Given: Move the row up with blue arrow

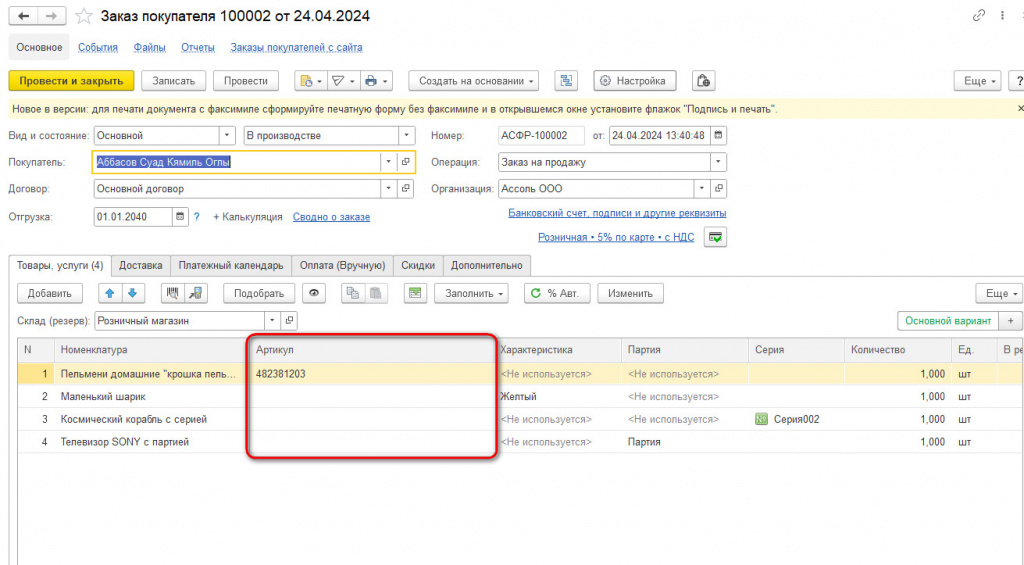Looking at the screenshot, I should point(110,293).
